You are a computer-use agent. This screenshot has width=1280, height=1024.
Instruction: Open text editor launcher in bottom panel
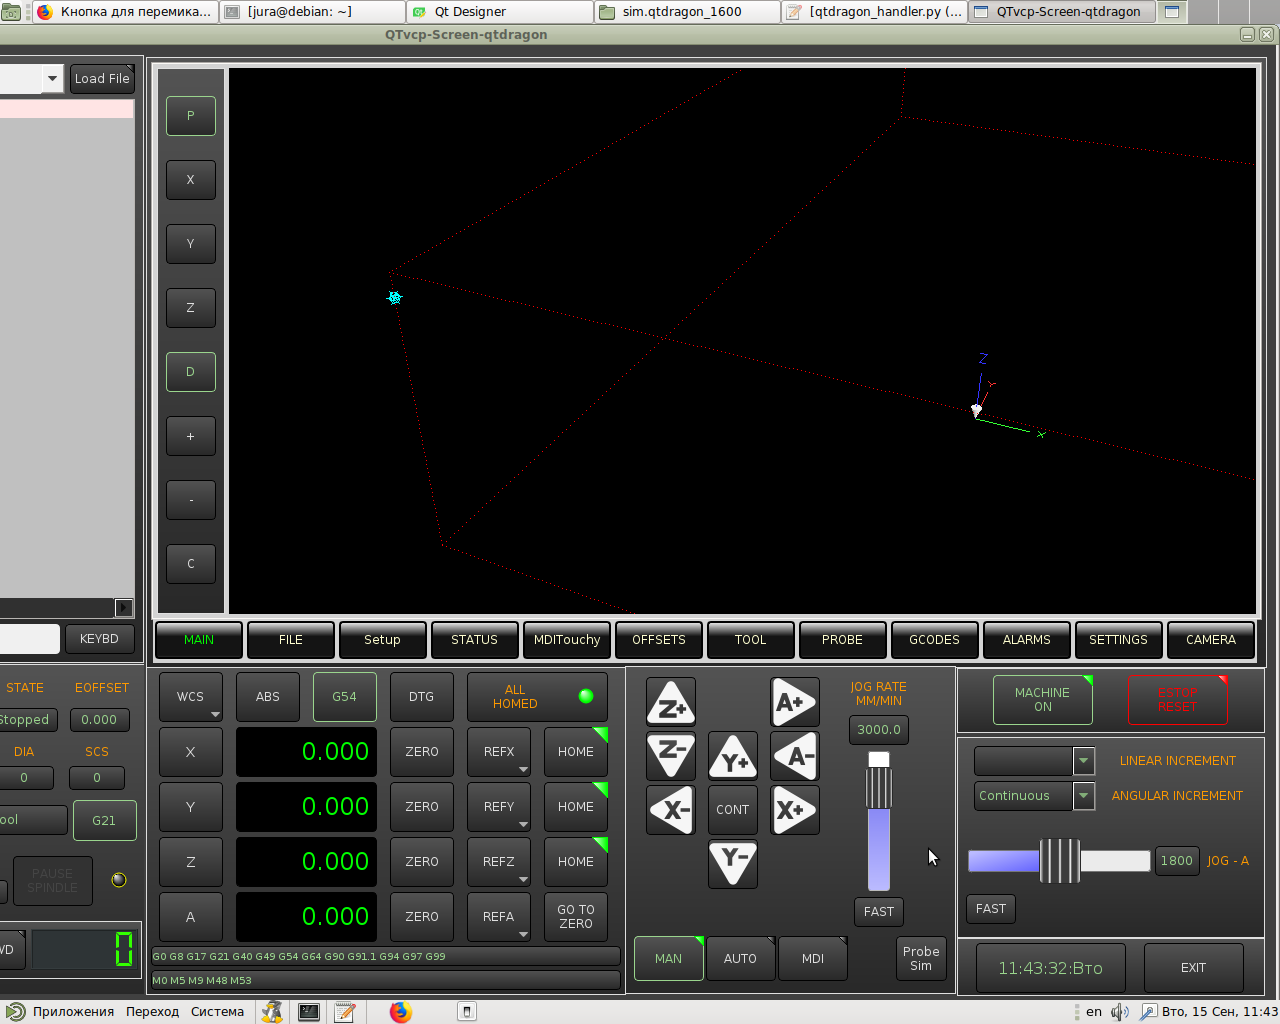click(345, 1012)
